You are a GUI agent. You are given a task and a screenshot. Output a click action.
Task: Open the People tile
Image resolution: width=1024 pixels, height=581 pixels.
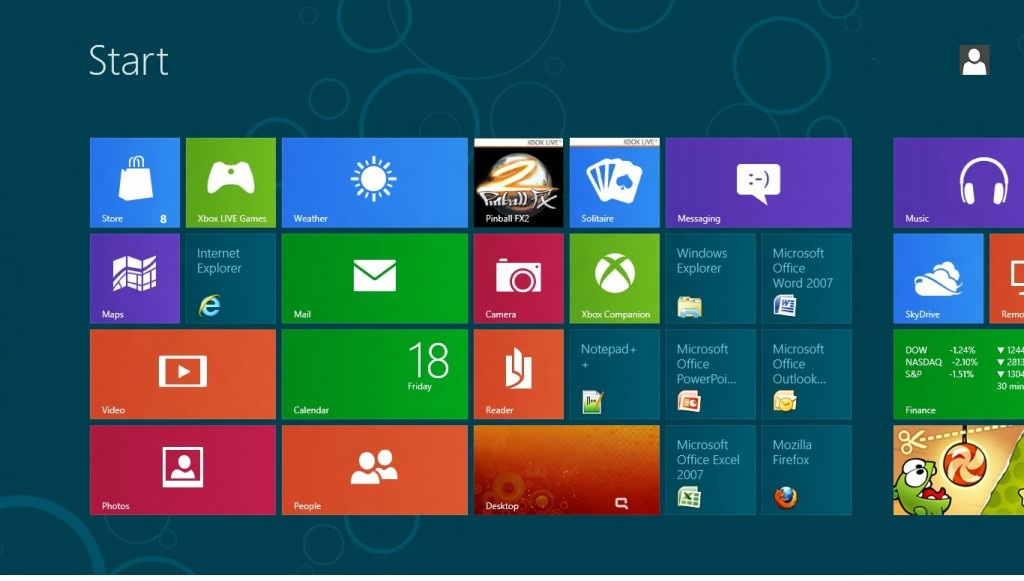point(375,470)
